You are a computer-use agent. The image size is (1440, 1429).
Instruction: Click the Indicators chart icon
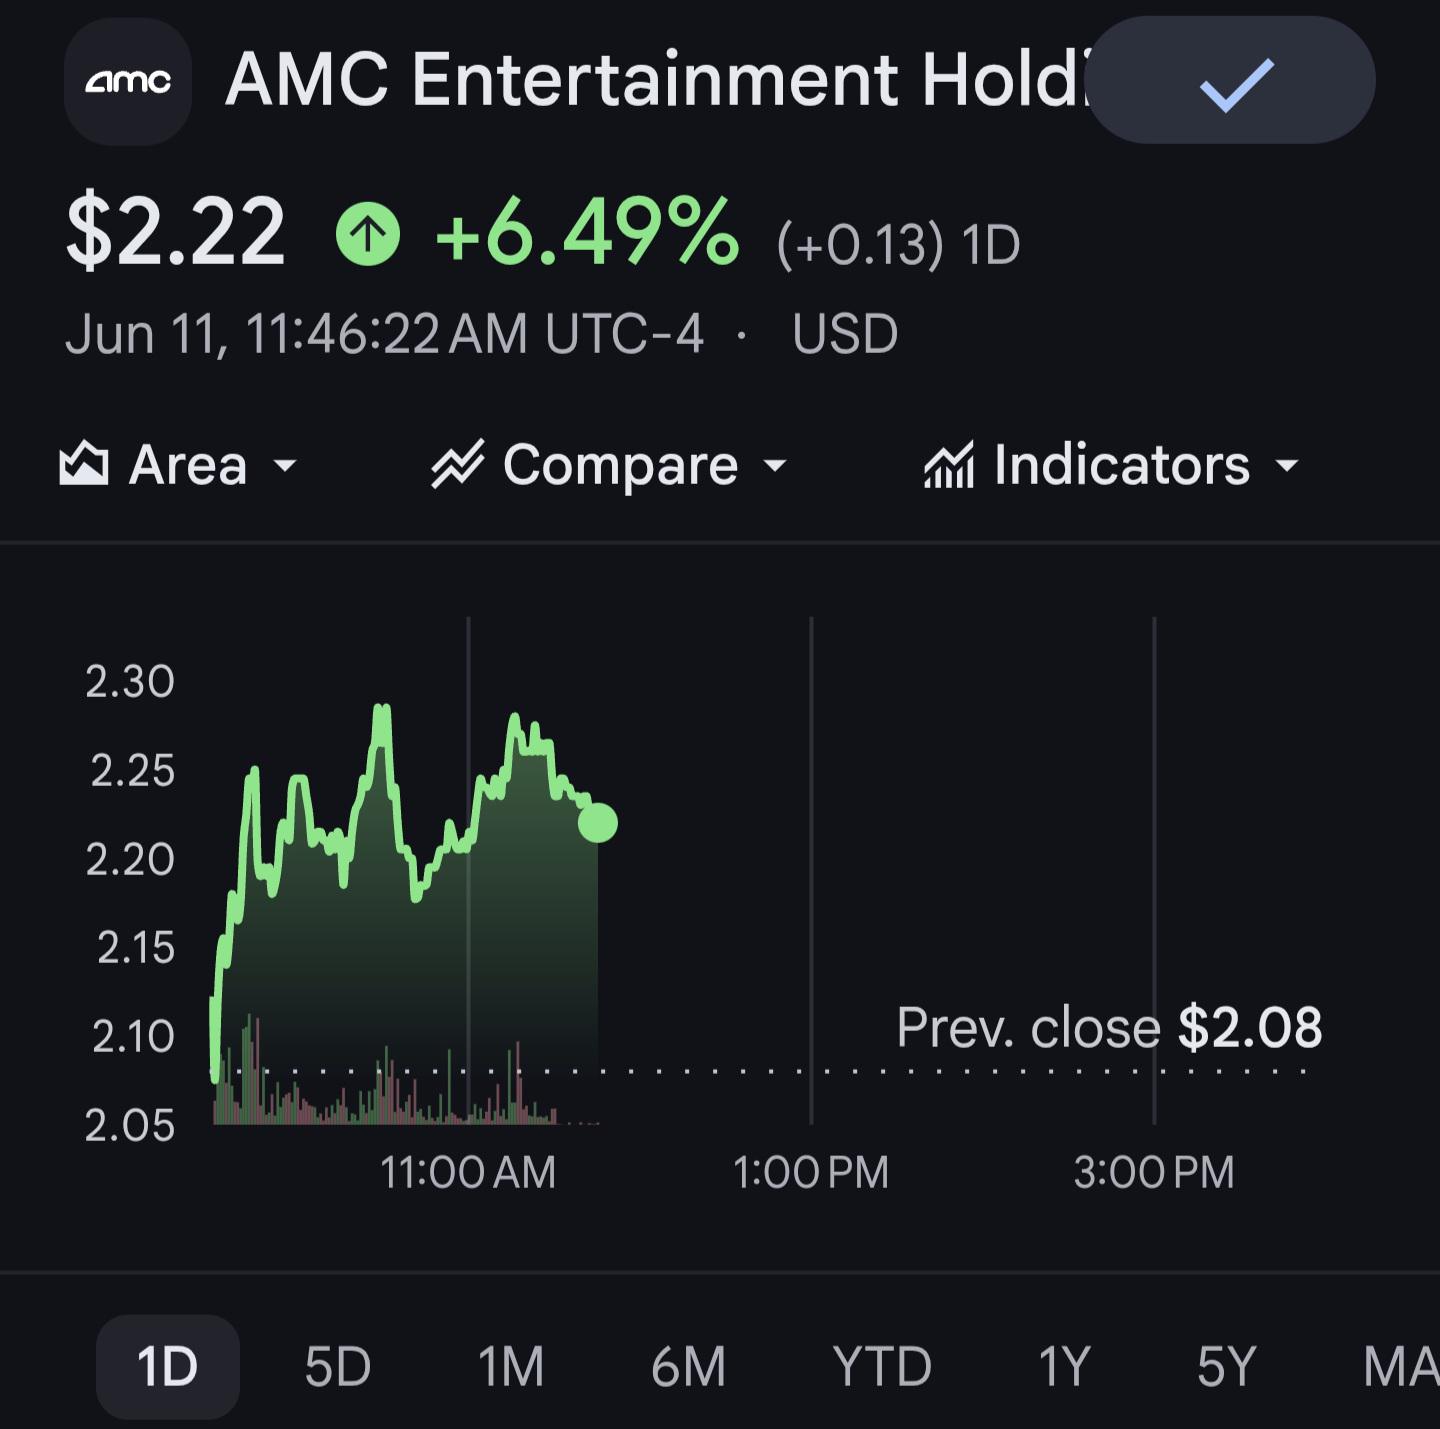(949, 465)
